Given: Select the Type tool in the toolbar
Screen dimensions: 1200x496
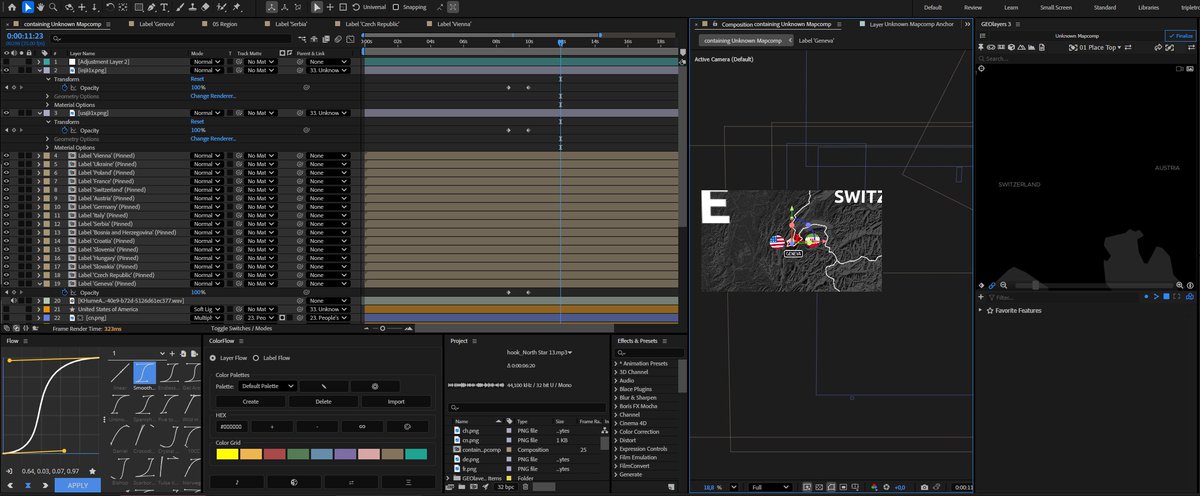Looking at the screenshot, I should coord(164,7).
